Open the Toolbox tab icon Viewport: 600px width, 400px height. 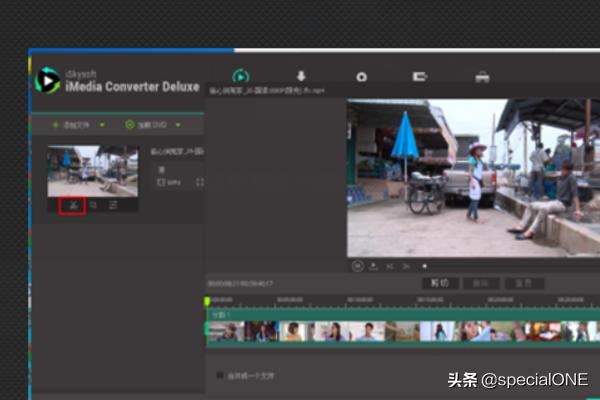482,77
